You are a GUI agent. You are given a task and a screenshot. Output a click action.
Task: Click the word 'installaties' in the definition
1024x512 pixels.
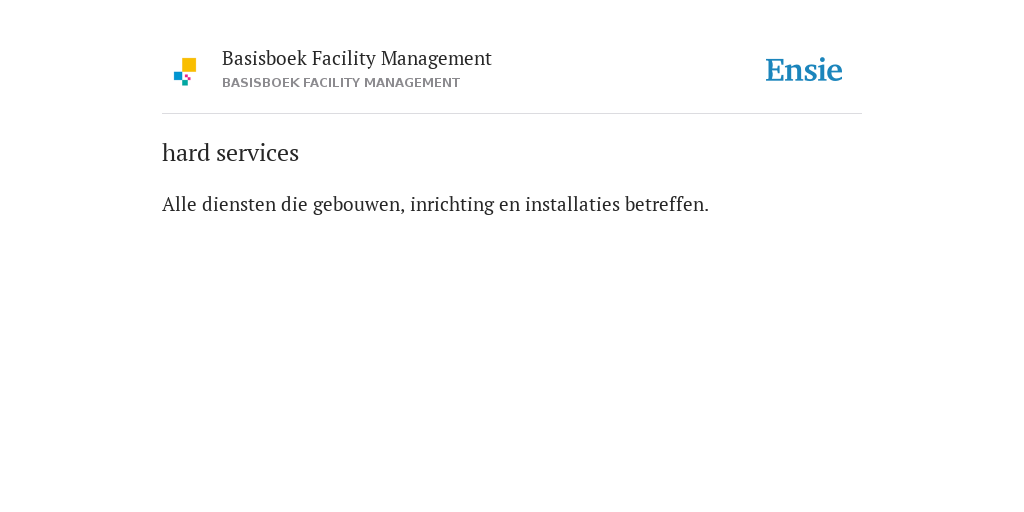point(572,204)
